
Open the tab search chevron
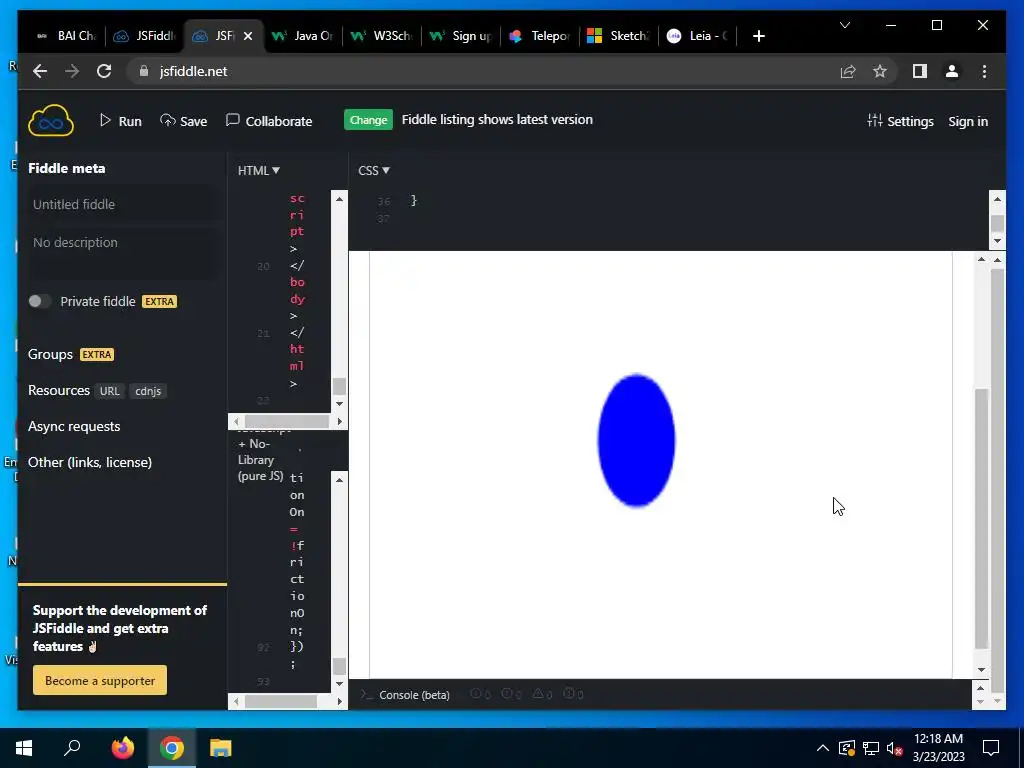[x=845, y=25]
